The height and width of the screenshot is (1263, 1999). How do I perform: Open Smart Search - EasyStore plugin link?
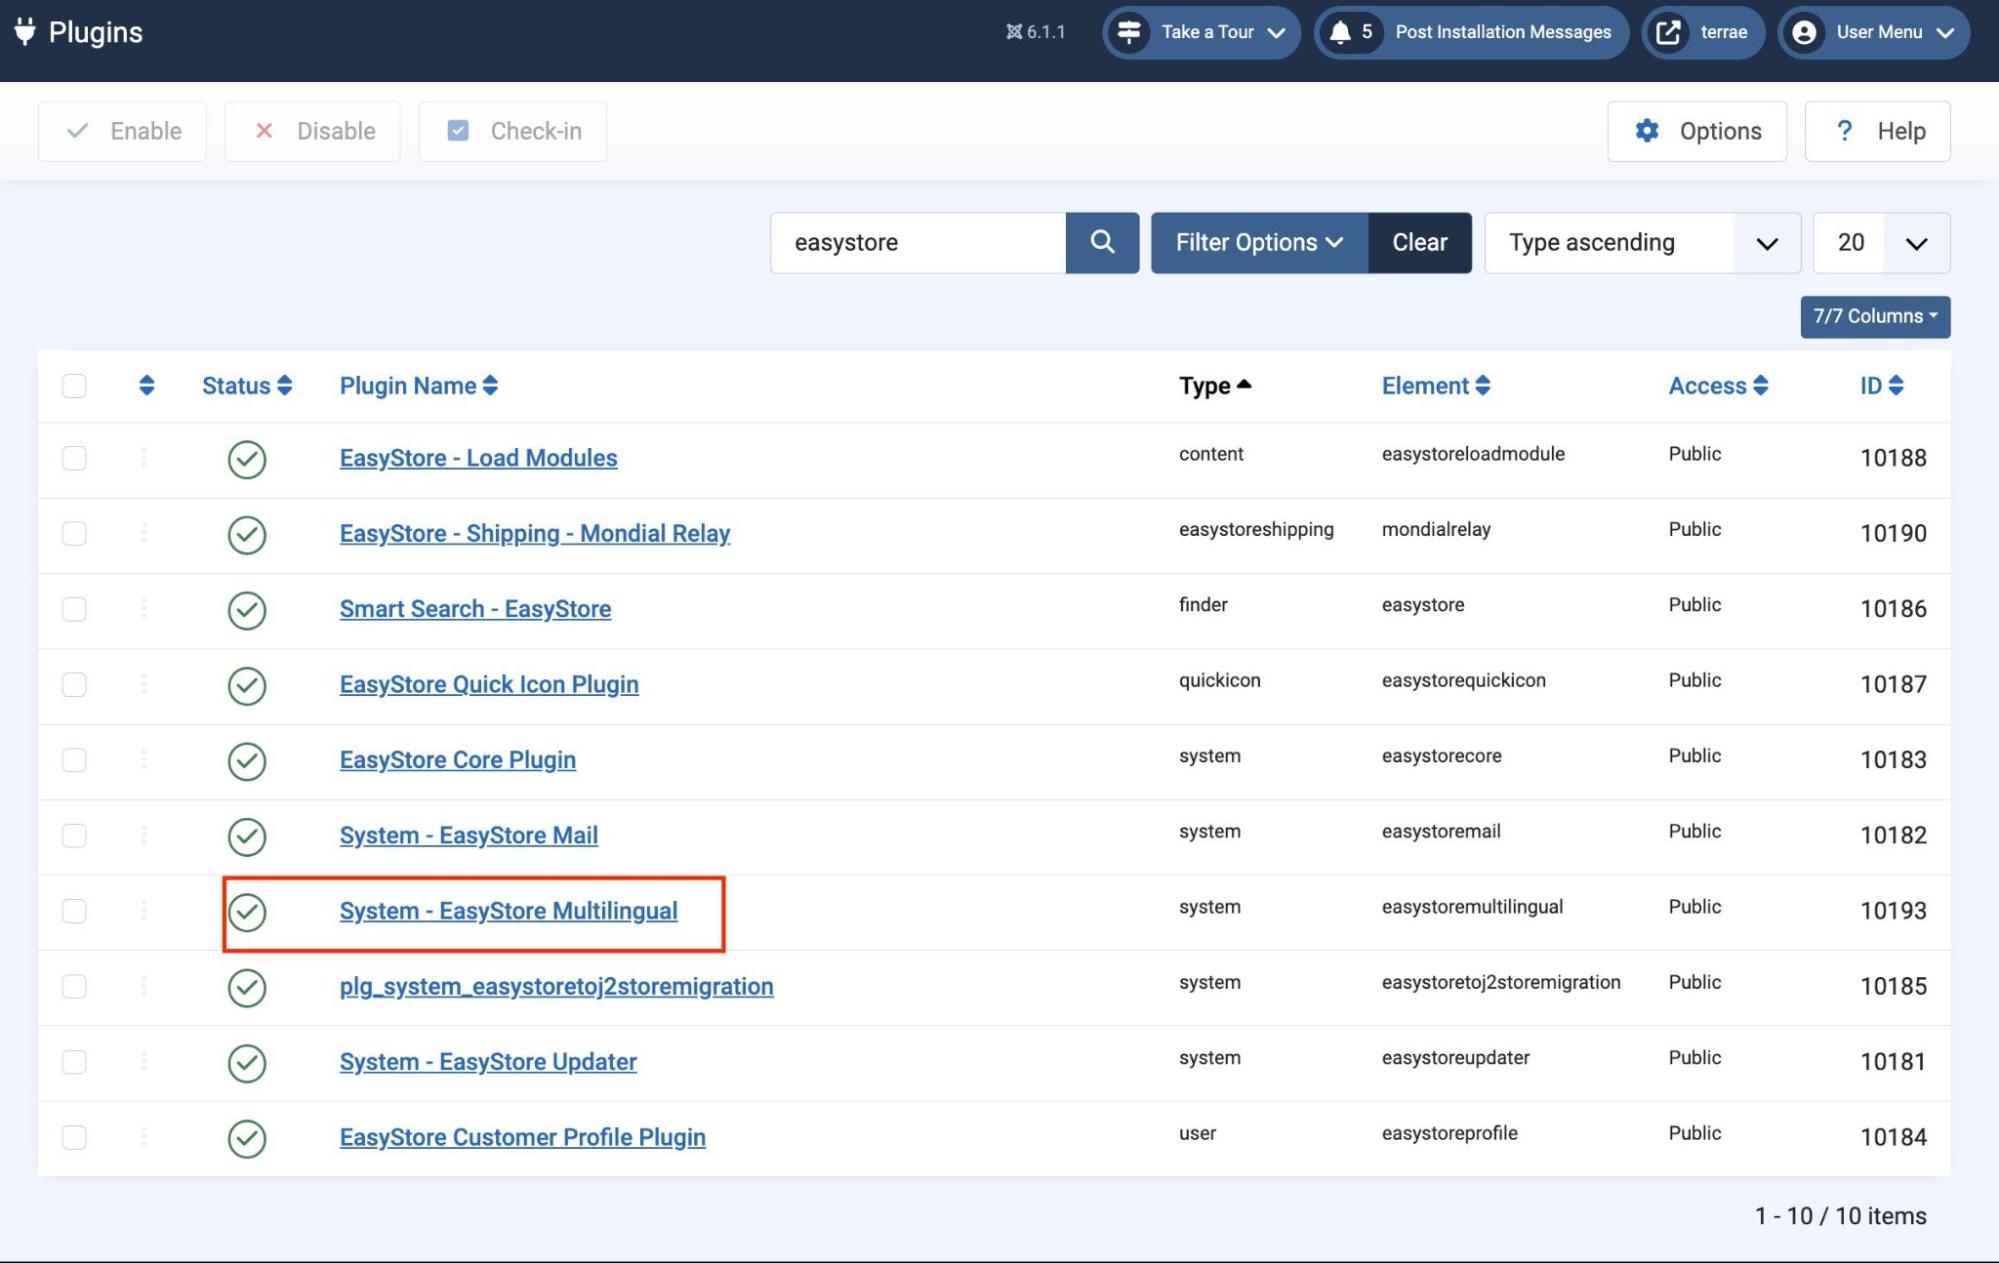[475, 609]
